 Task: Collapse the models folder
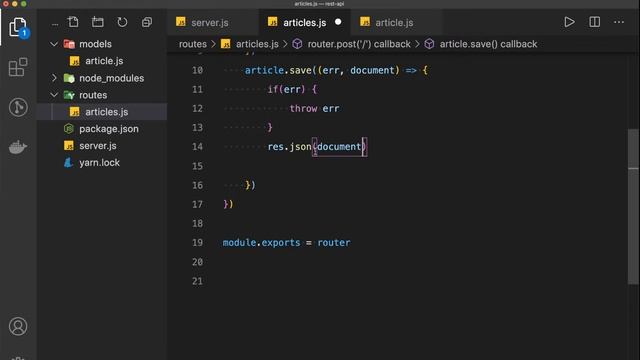tap(54, 44)
